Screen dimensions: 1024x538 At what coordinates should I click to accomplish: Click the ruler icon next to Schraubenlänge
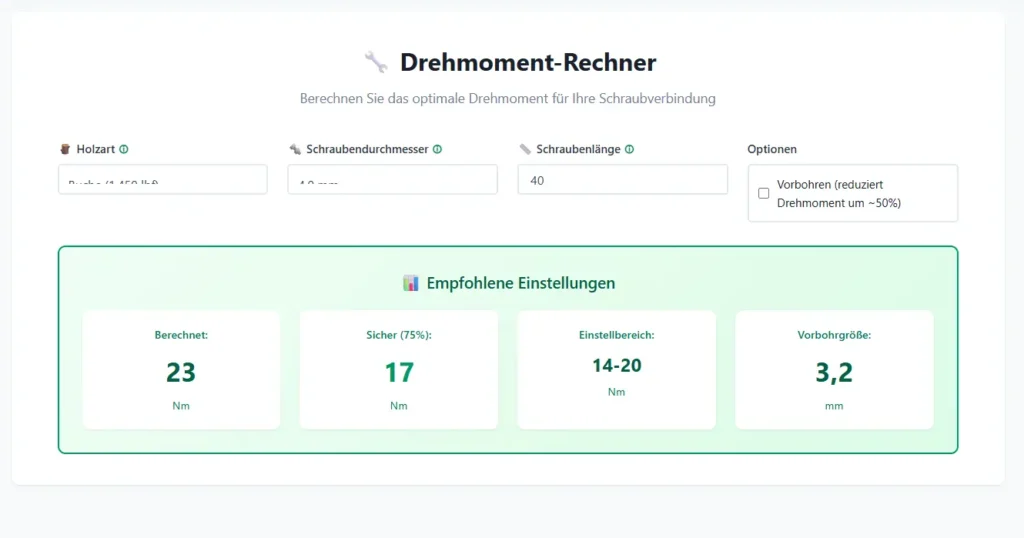coord(525,149)
